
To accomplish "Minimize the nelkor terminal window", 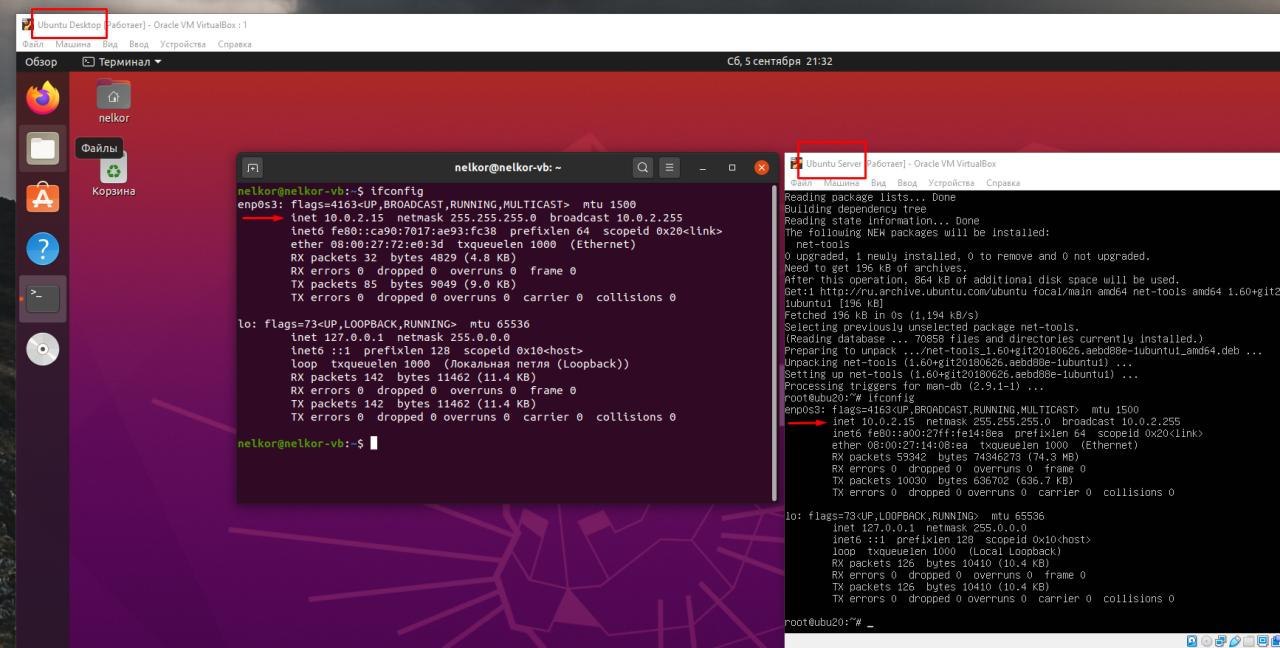I will (x=703, y=168).
